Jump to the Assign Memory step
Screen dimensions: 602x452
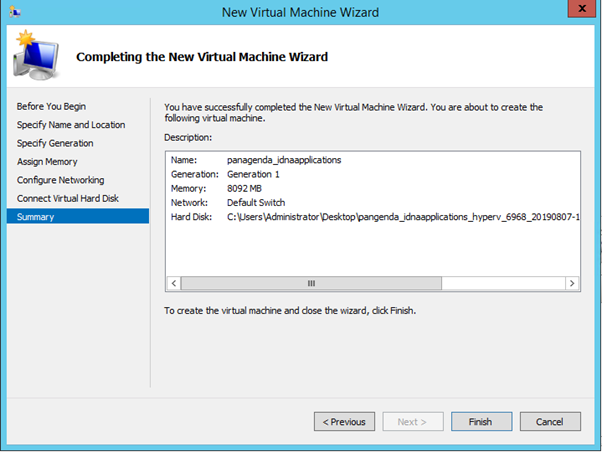point(47,162)
